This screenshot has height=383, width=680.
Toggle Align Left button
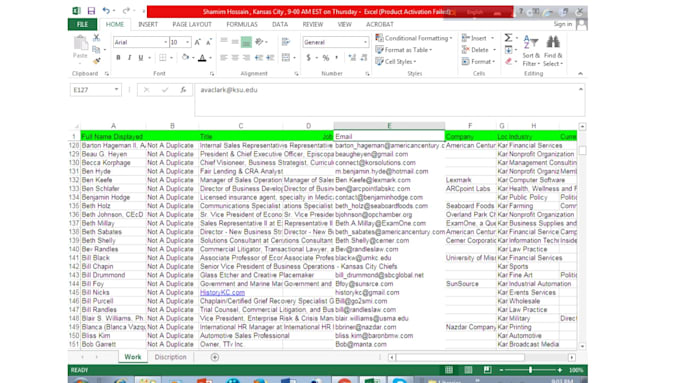pyautogui.click(x=224, y=58)
